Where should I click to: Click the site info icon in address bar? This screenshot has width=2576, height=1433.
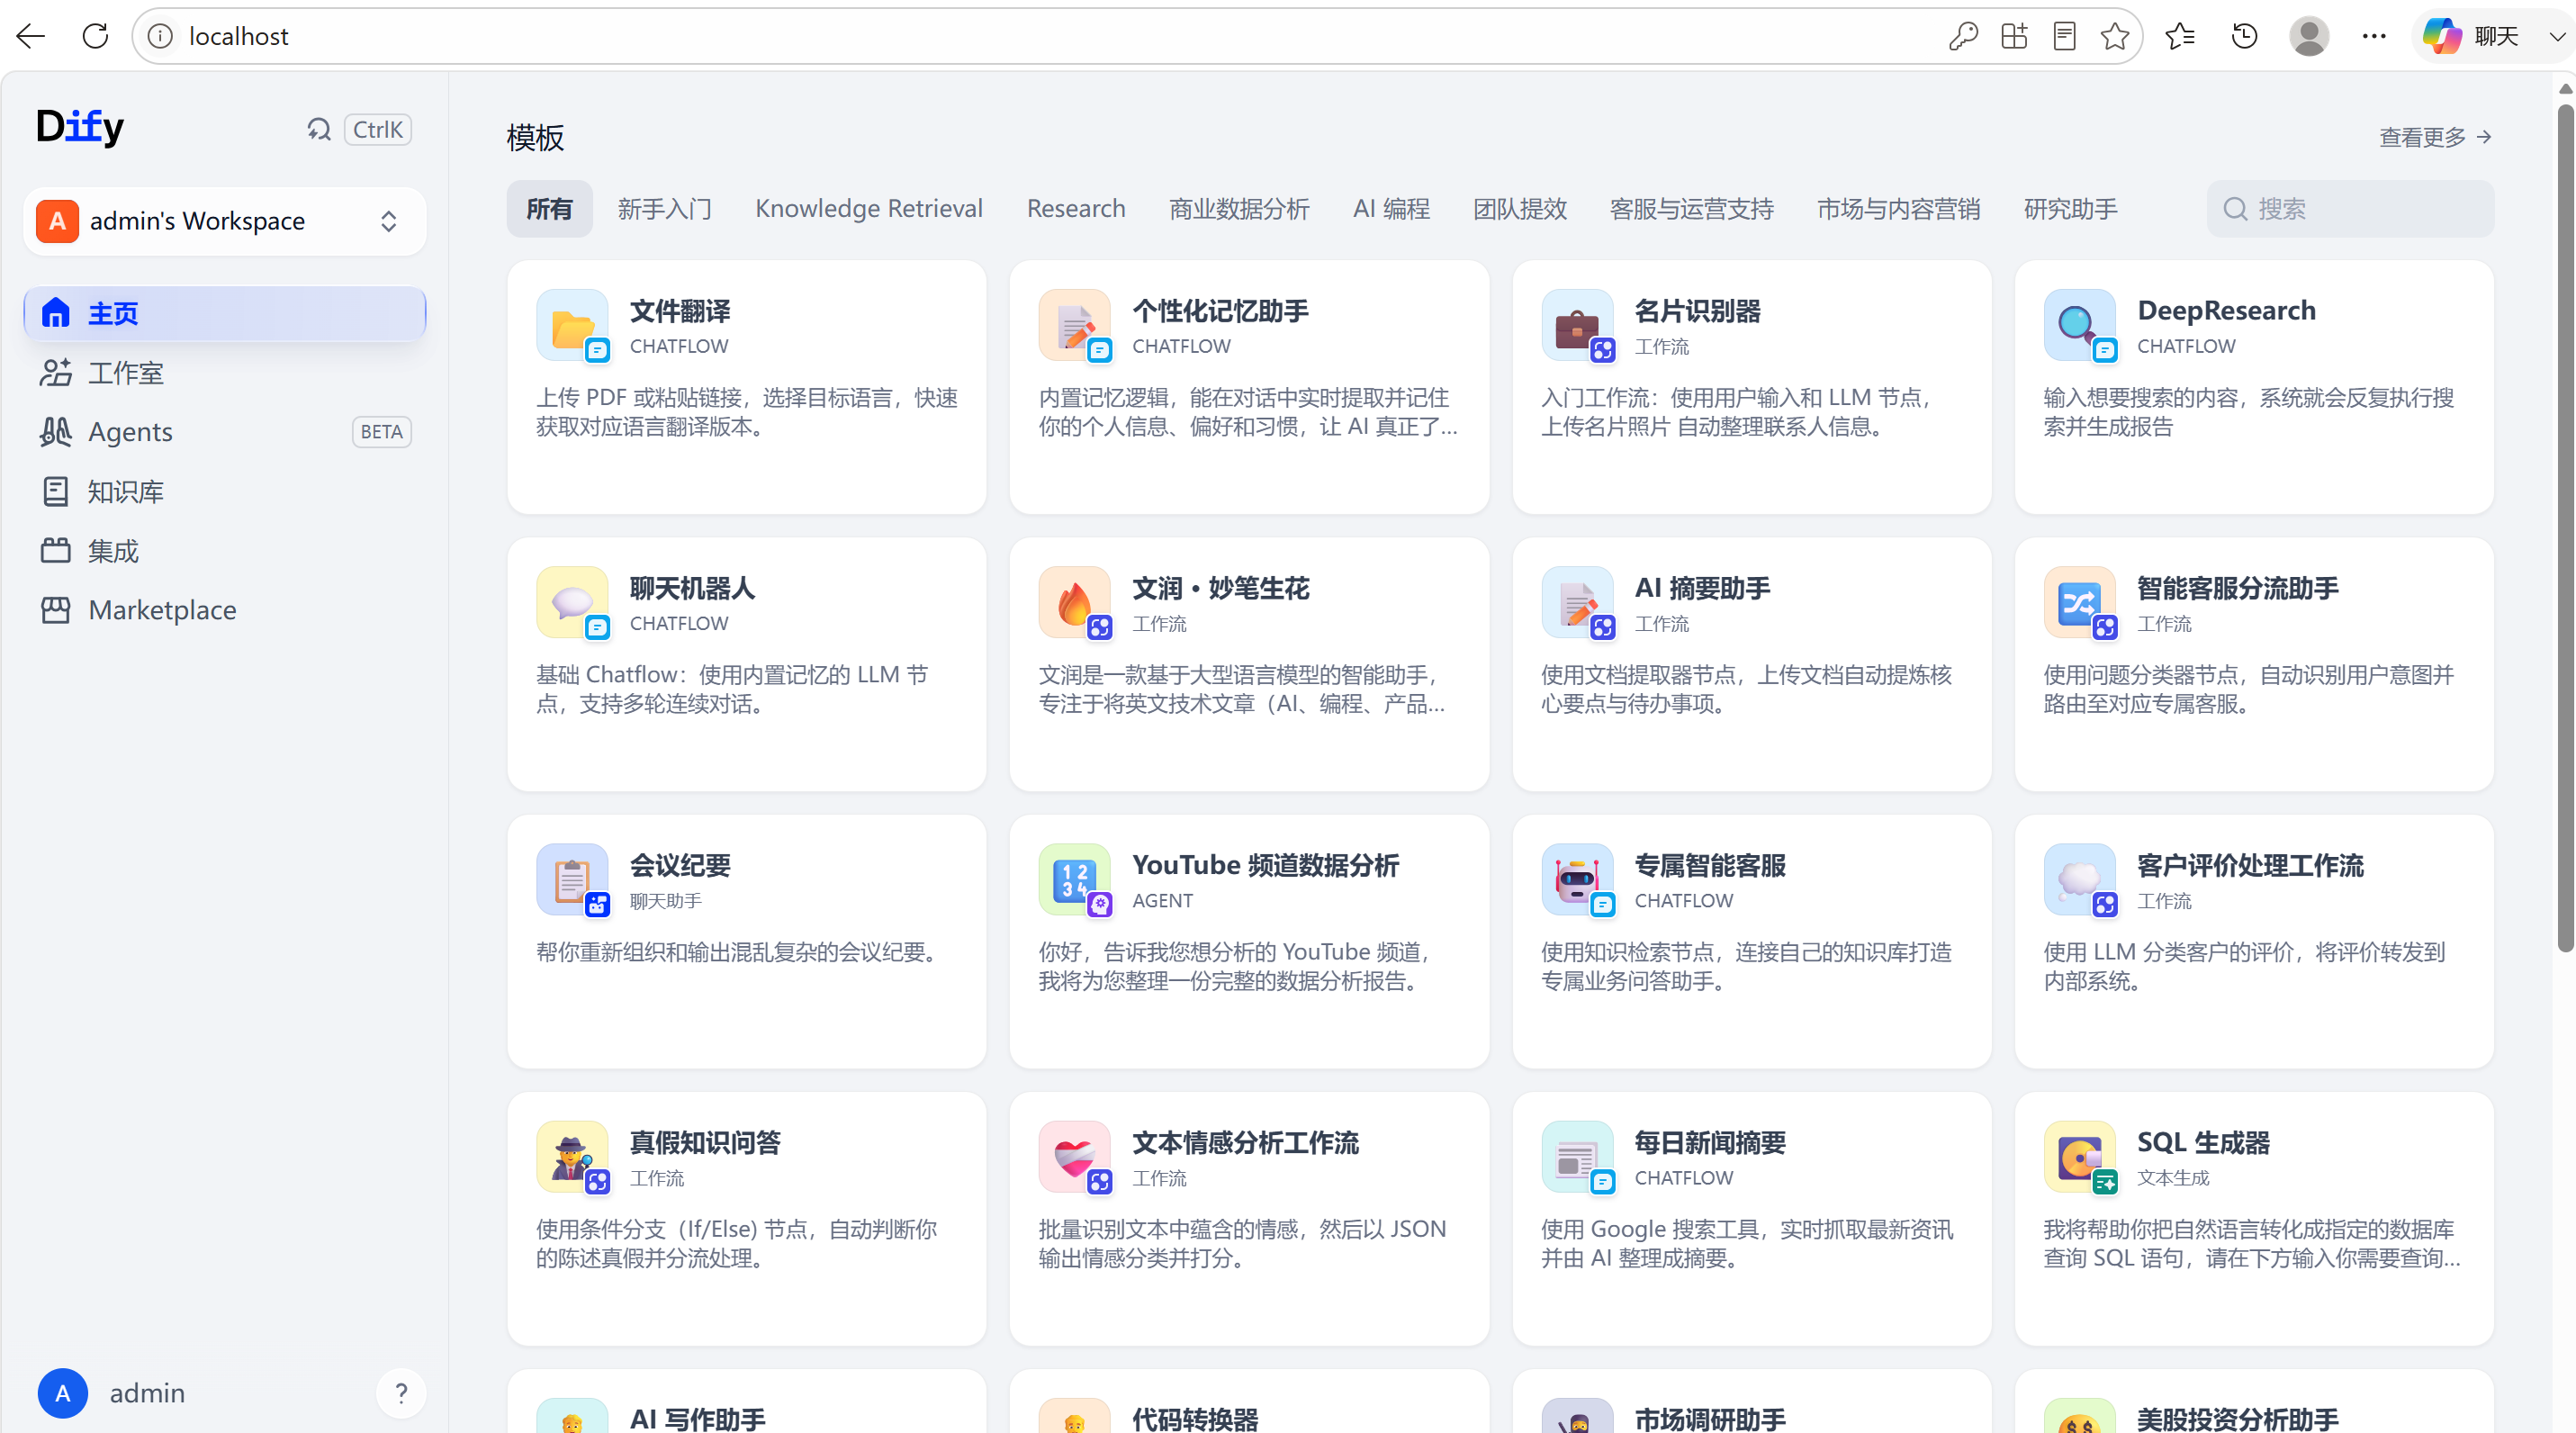160,36
